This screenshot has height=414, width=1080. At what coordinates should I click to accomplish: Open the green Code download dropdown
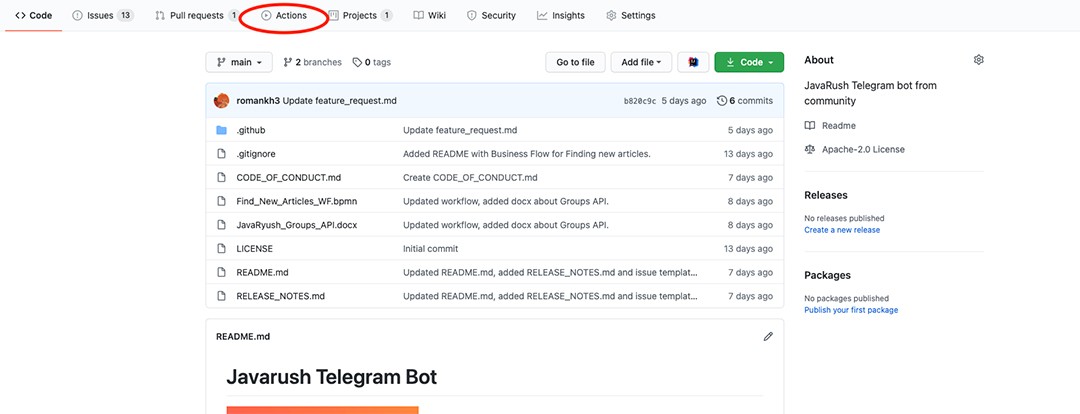tap(749, 62)
